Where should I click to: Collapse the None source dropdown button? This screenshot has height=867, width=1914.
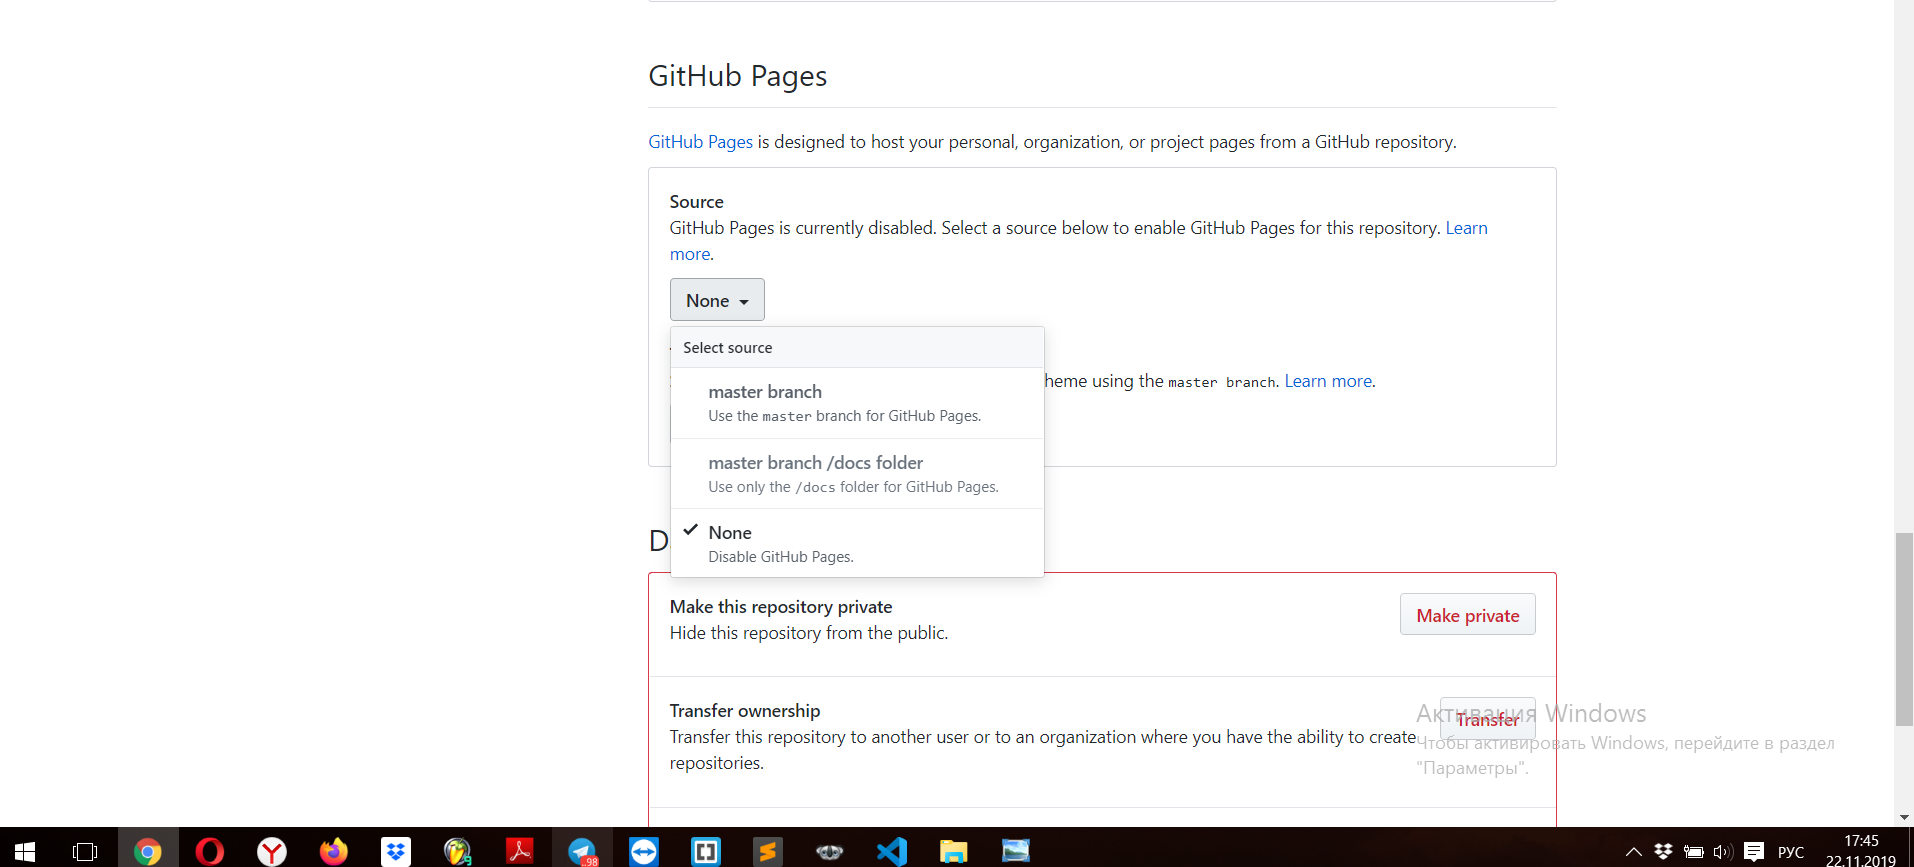(x=717, y=300)
